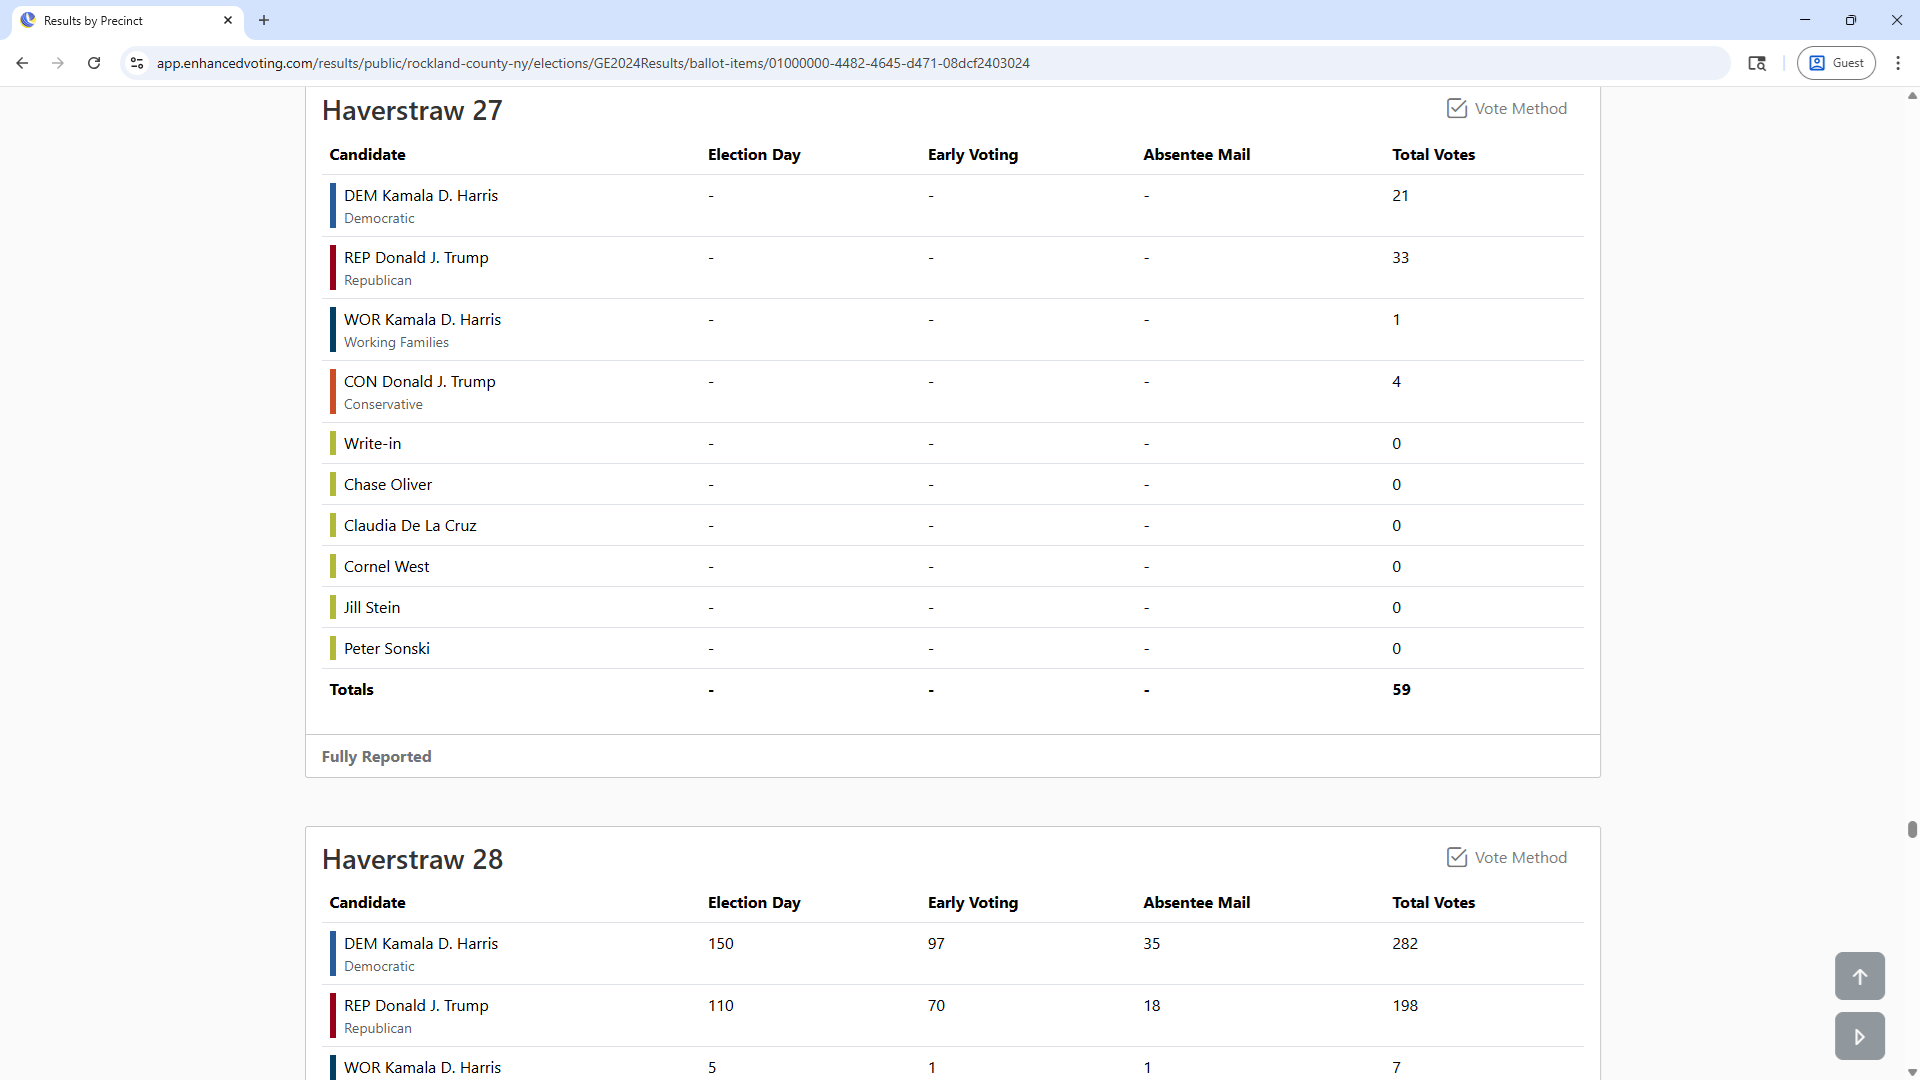1920x1080 pixels.
Task: Close the Results by Precinct tab
Action: [x=228, y=20]
